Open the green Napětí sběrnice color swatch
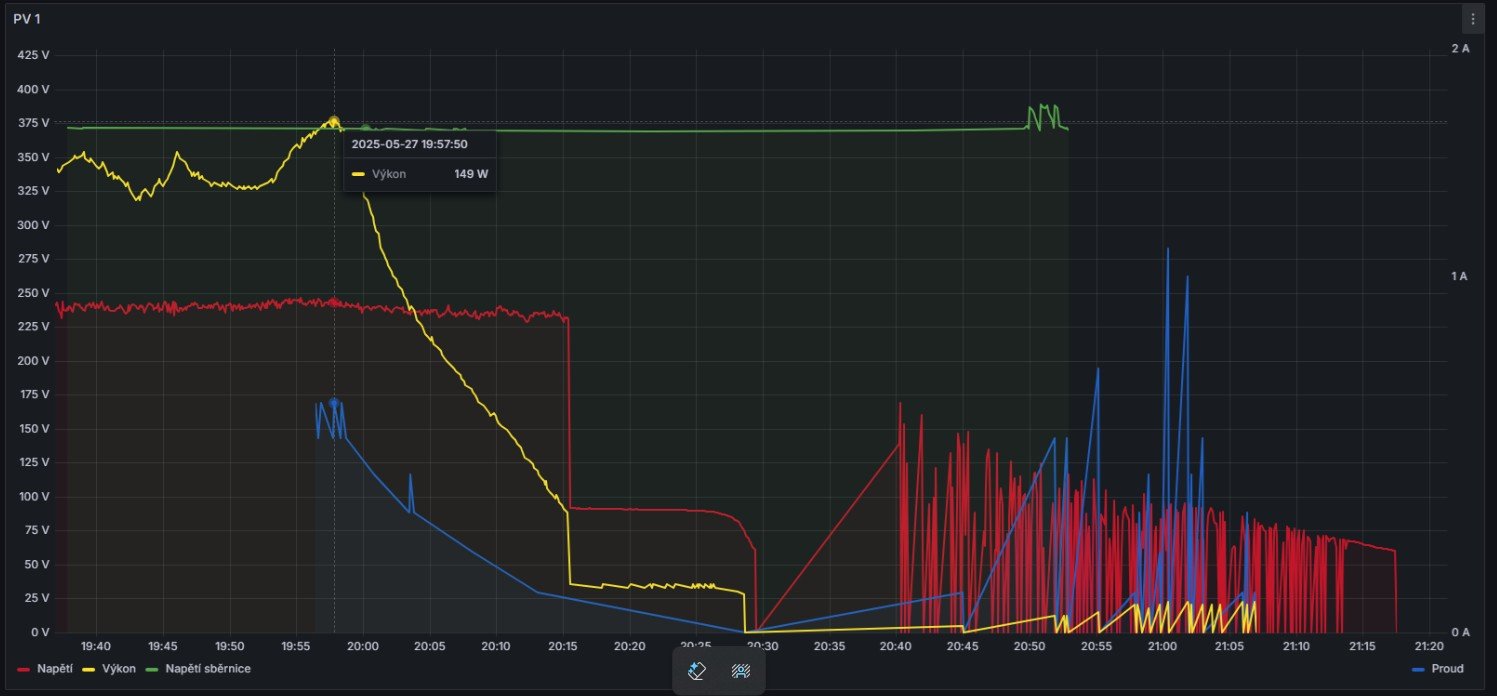Viewport: 1497px width, 696px height. [153, 668]
